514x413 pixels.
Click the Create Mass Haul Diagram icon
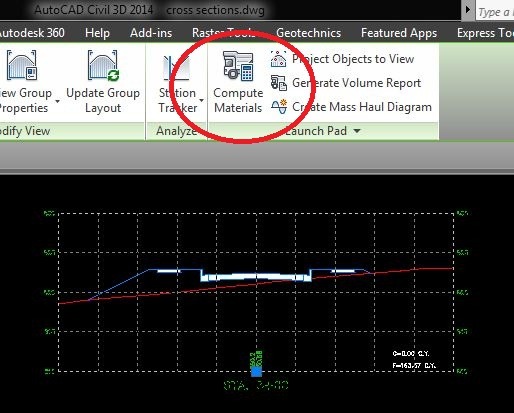click(x=279, y=107)
